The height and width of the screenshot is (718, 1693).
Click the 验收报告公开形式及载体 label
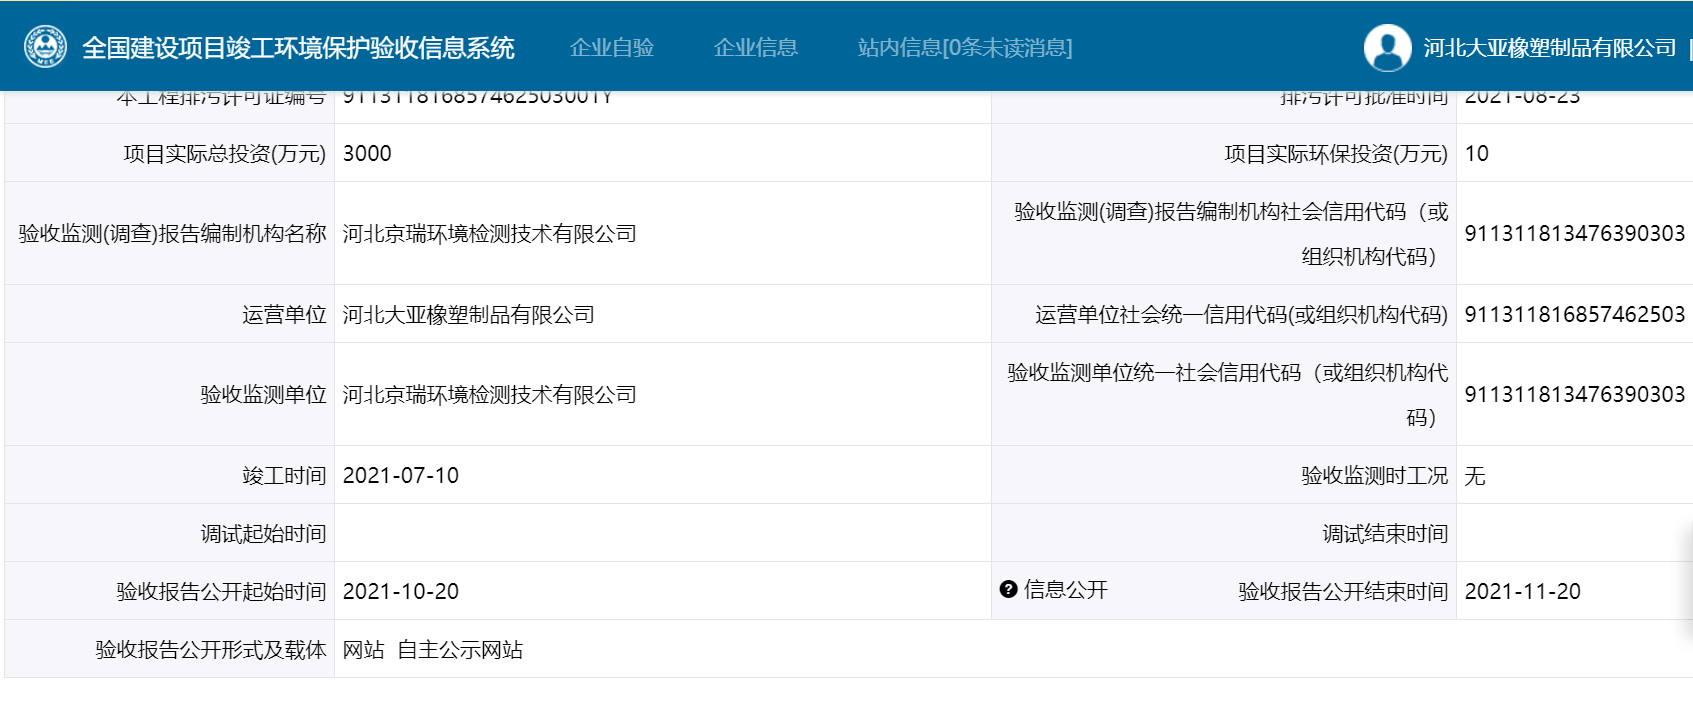tap(211, 649)
